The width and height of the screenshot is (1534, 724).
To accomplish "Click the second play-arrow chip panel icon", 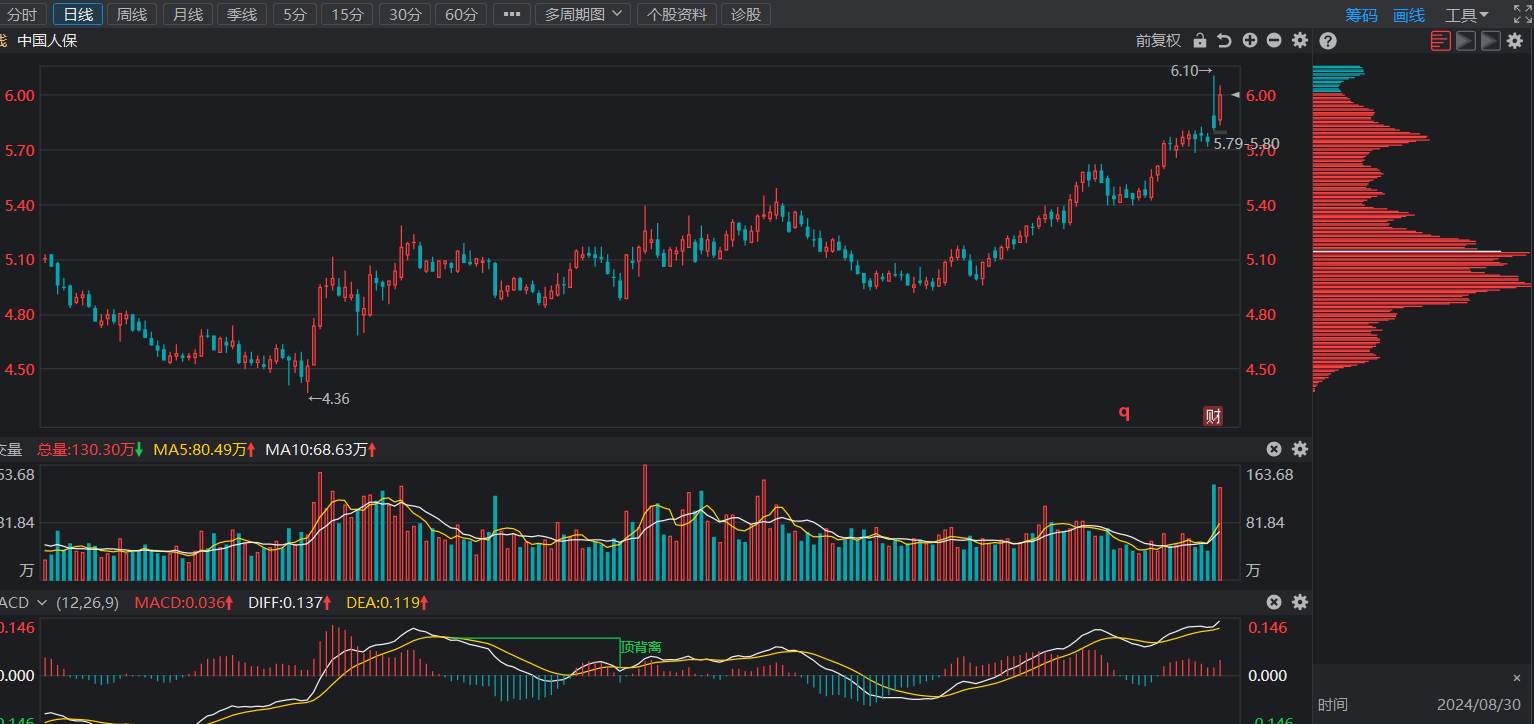I will 1491,40.
